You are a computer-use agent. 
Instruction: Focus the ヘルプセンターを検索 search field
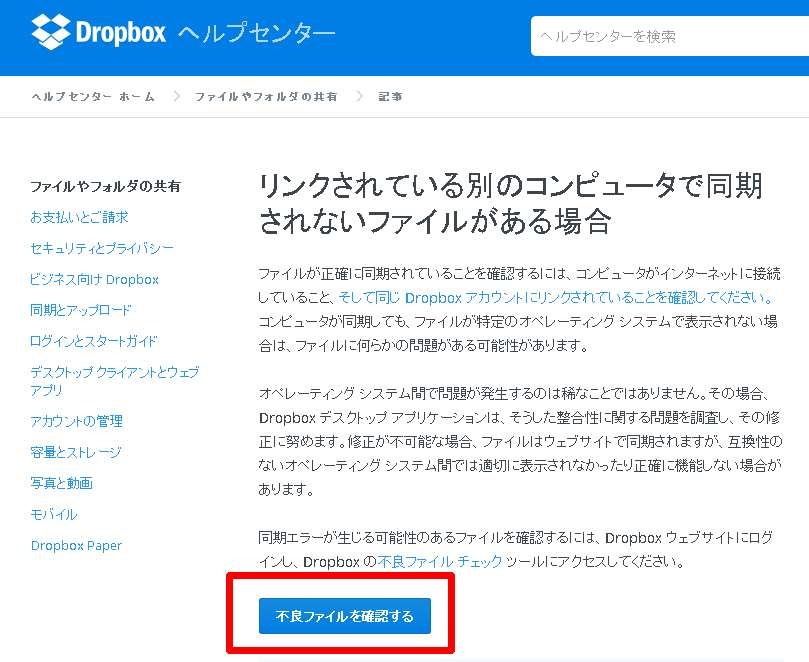[670, 36]
